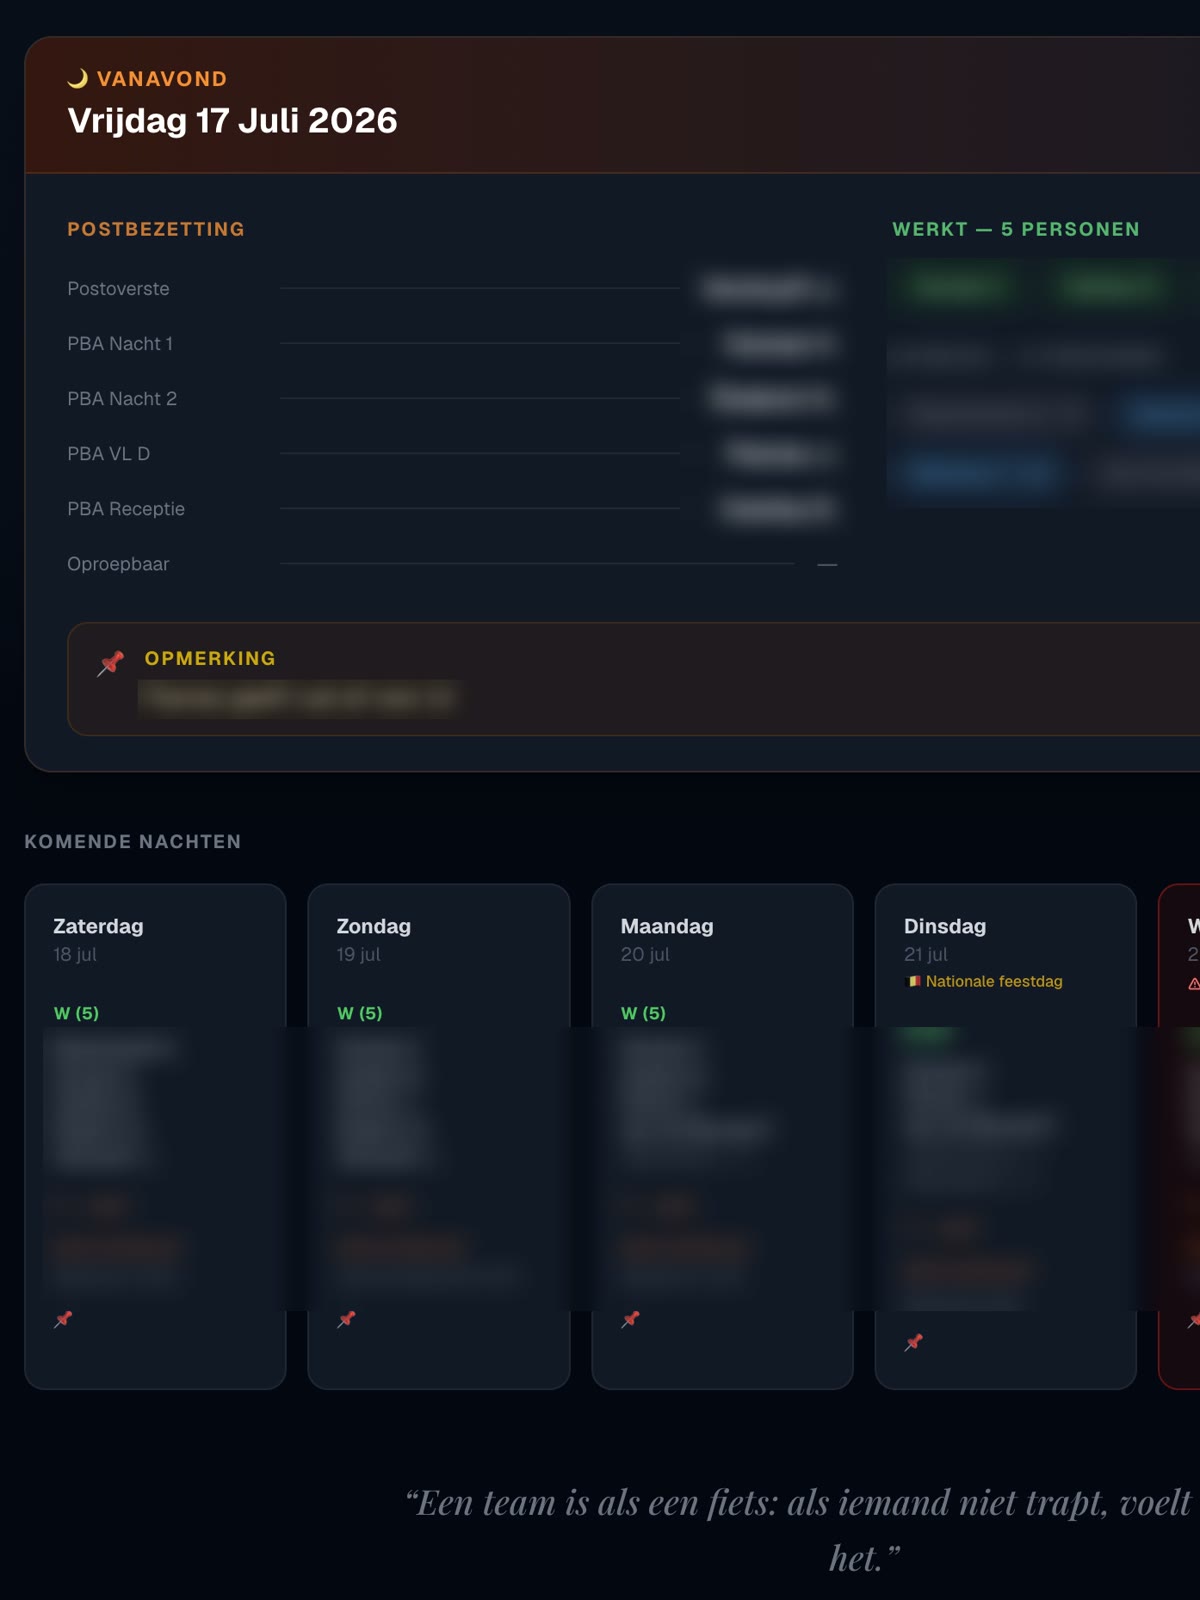Select the PBA VL D row label
The width and height of the screenshot is (1200, 1600).
point(109,454)
